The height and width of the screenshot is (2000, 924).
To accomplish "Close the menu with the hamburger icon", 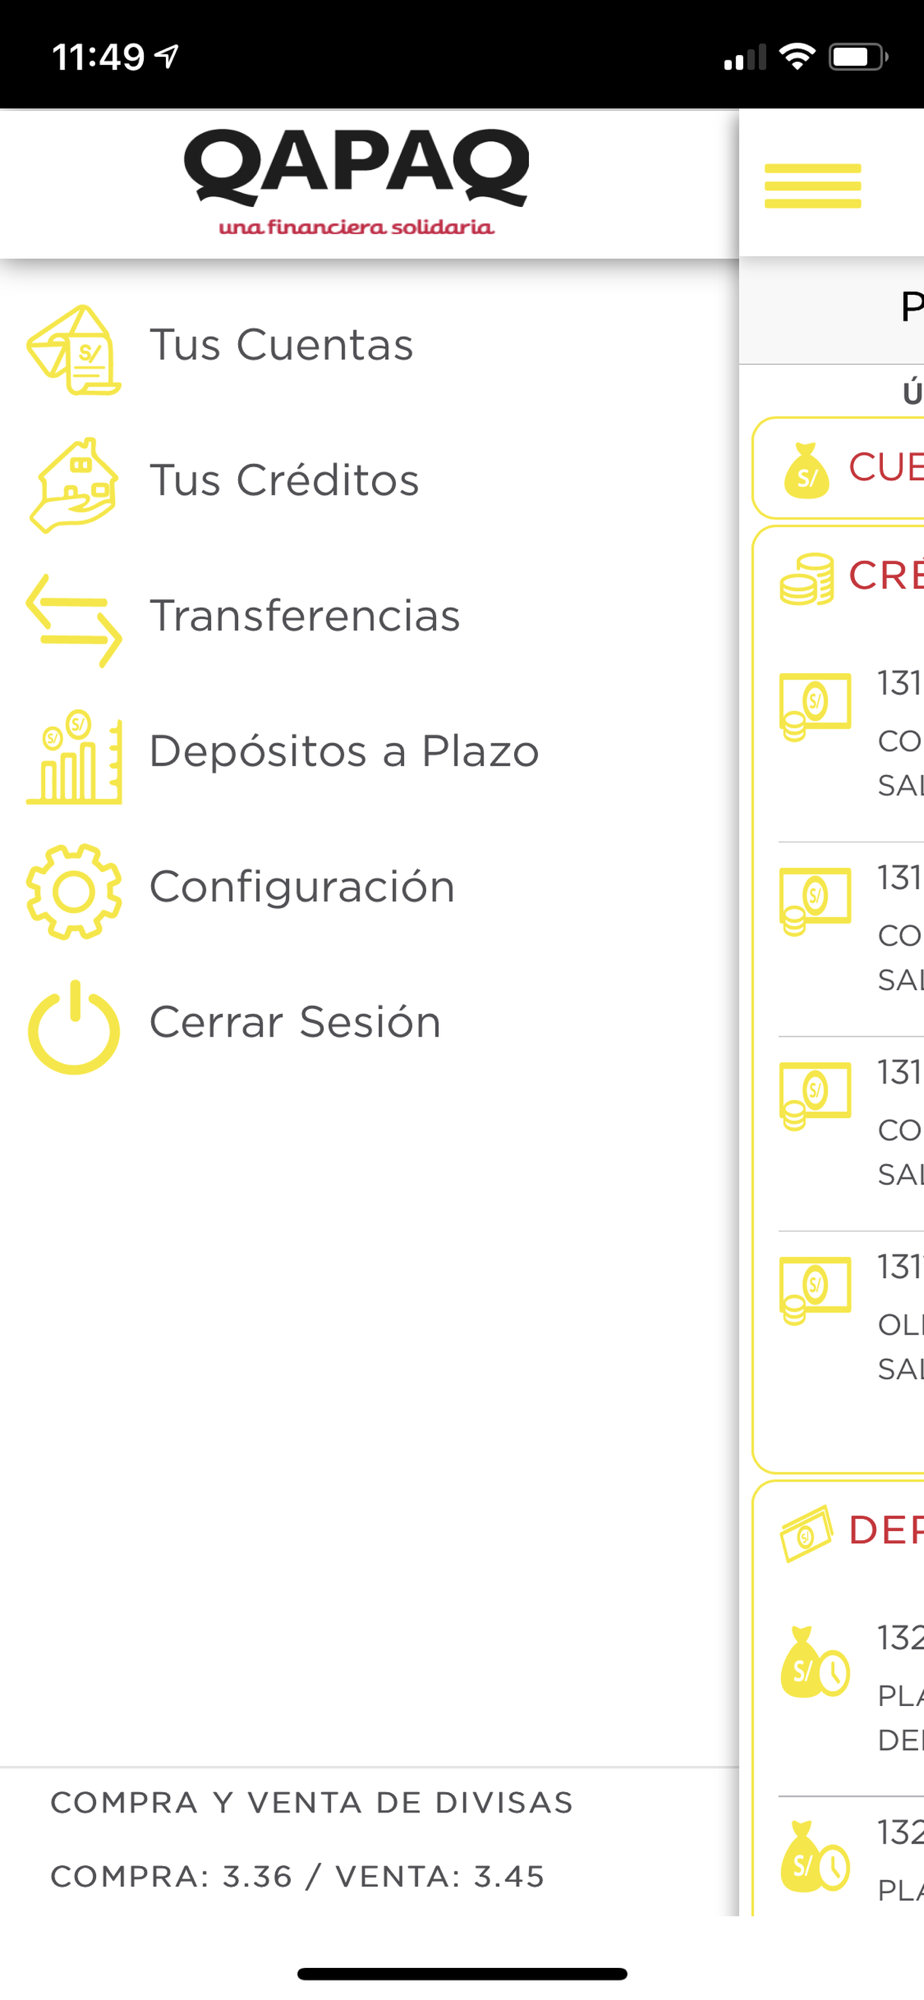I will point(813,186).
